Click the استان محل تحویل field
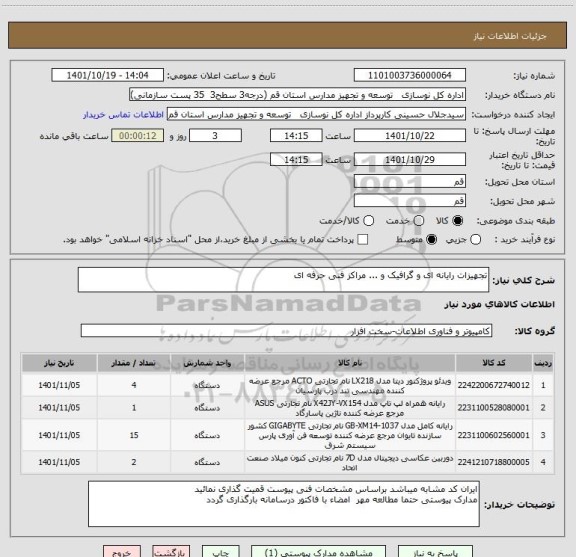The height and width of the screenshot is (557, 576). (x=410, y=182)
